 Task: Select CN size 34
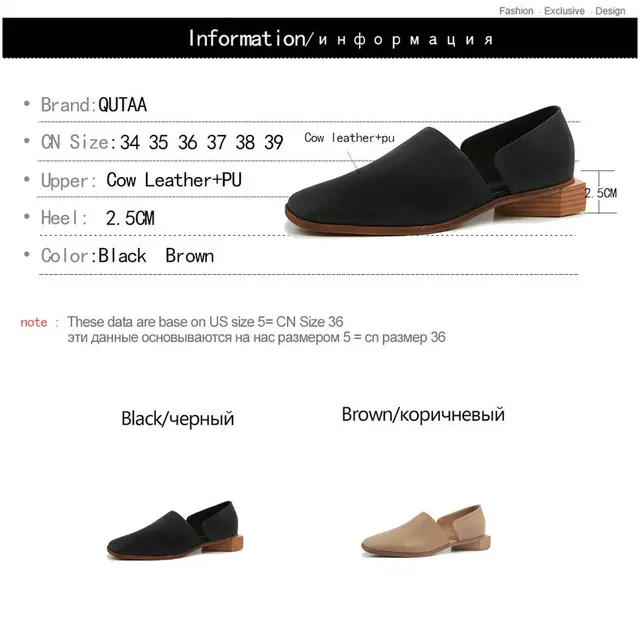(x=130, y=142)
